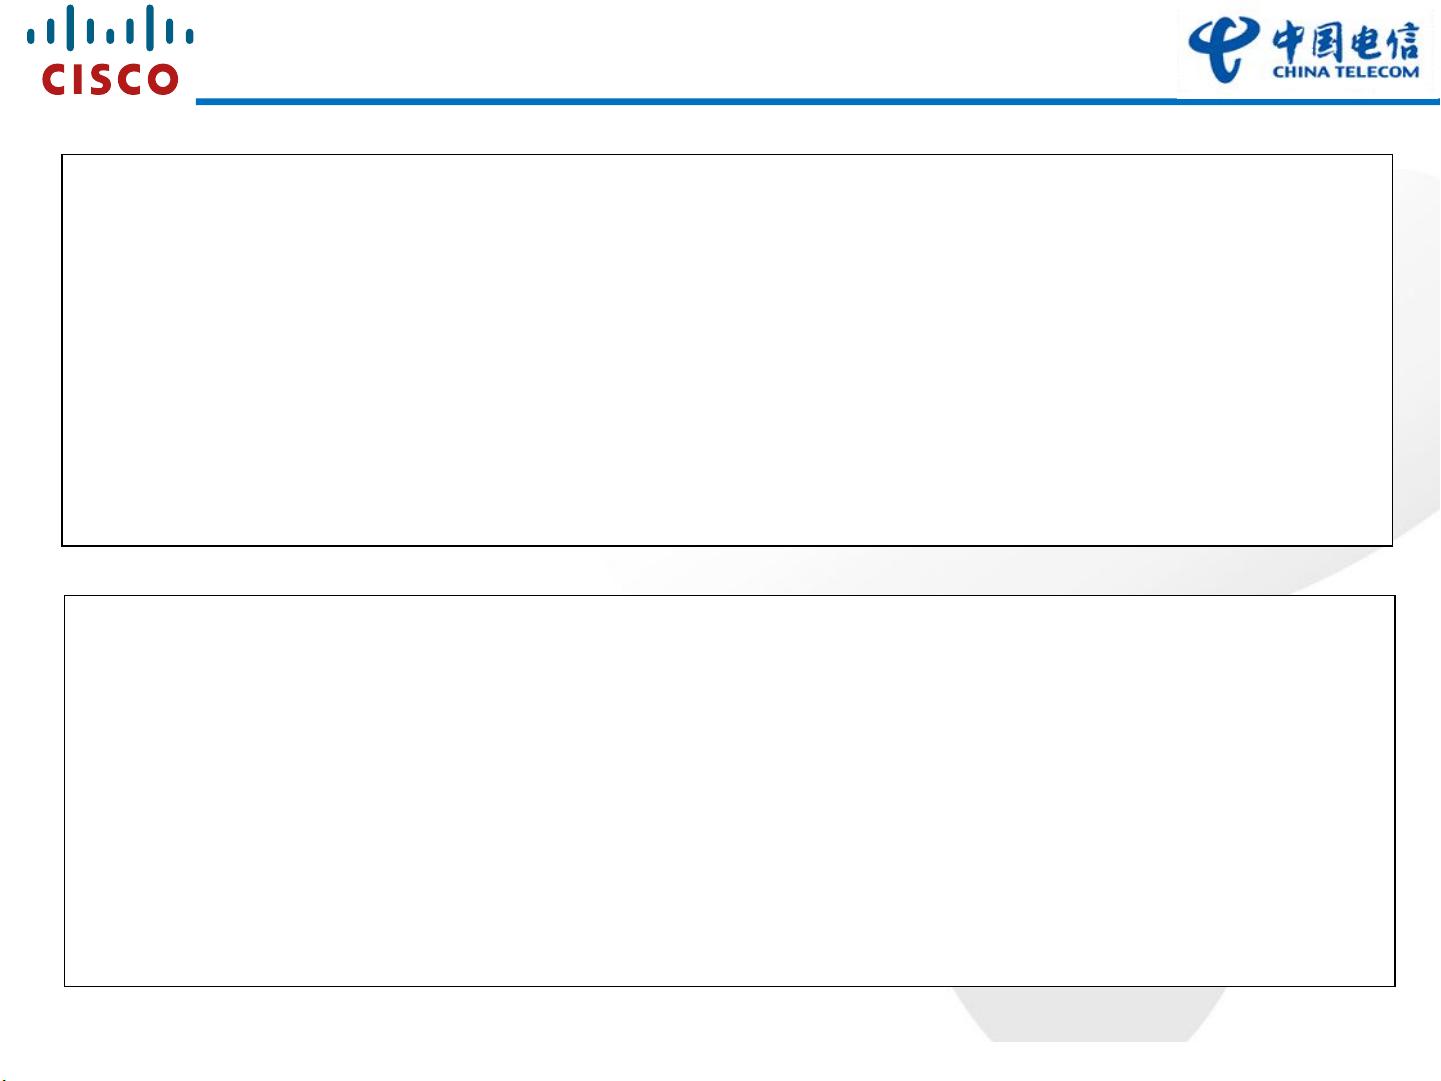Click the 国 character in Telecom logo

[x=1328, y=43]
